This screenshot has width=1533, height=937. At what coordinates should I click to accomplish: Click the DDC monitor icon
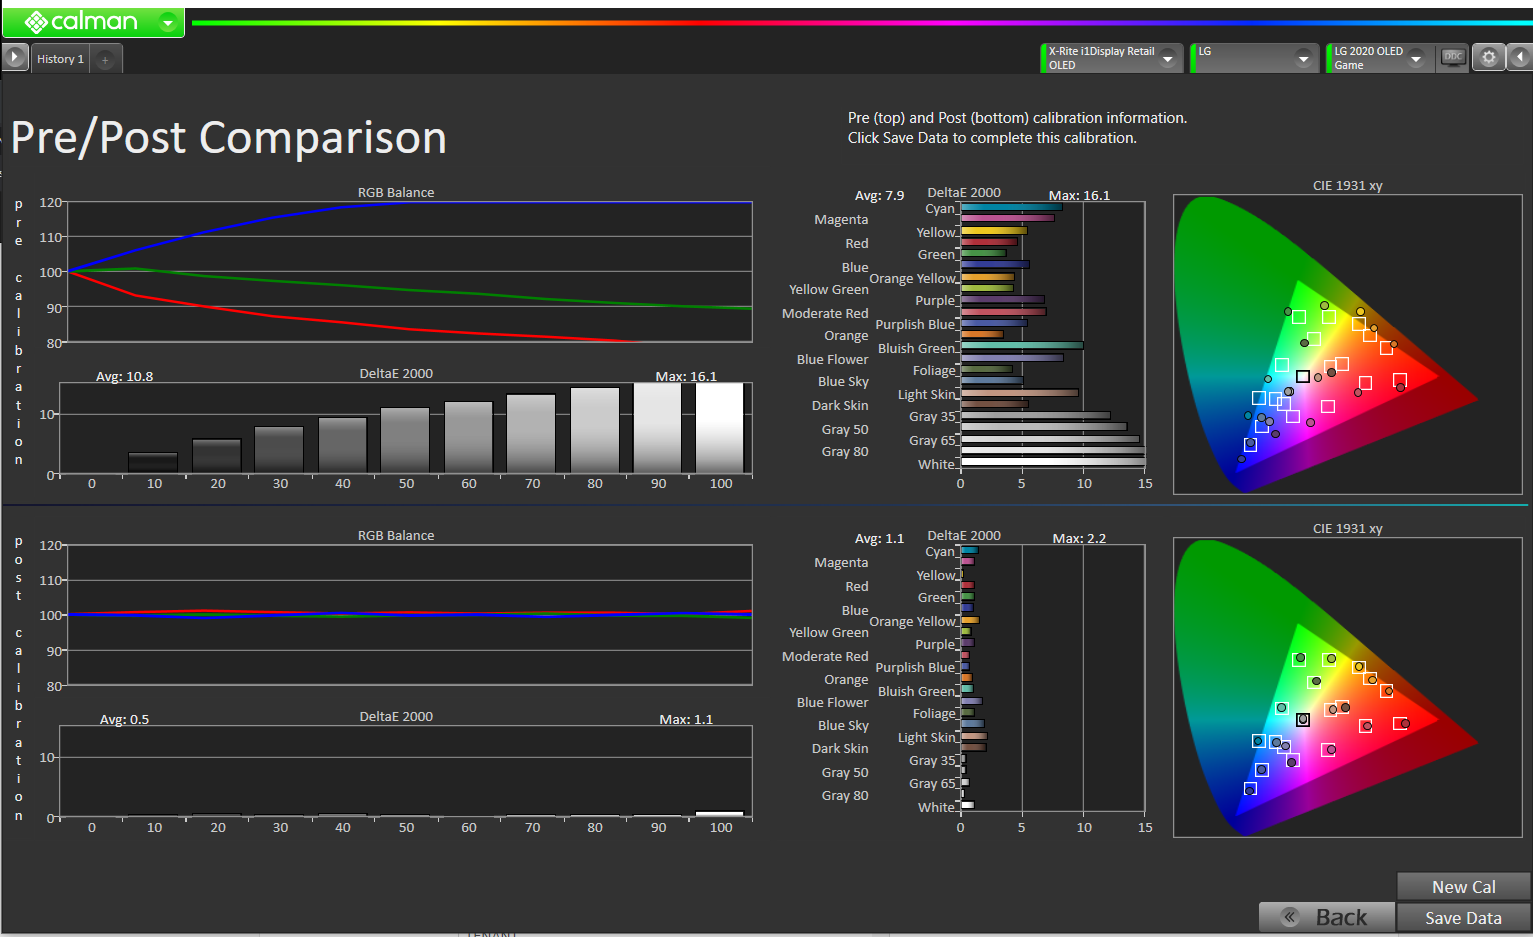(x=1453, y=58)
